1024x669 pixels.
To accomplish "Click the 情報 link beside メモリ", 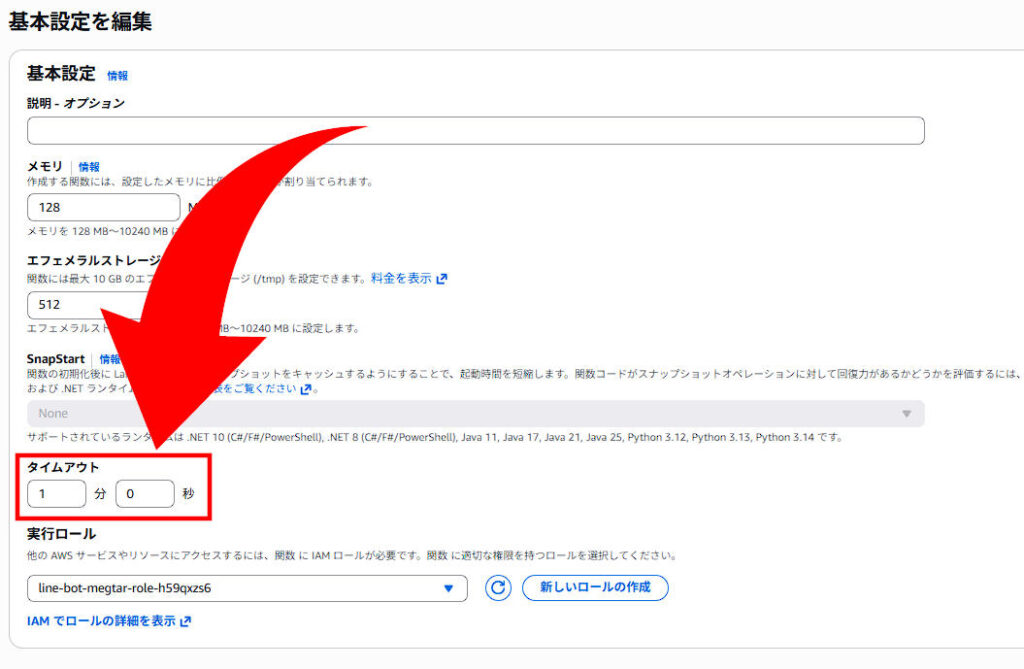I will [89, 166].
